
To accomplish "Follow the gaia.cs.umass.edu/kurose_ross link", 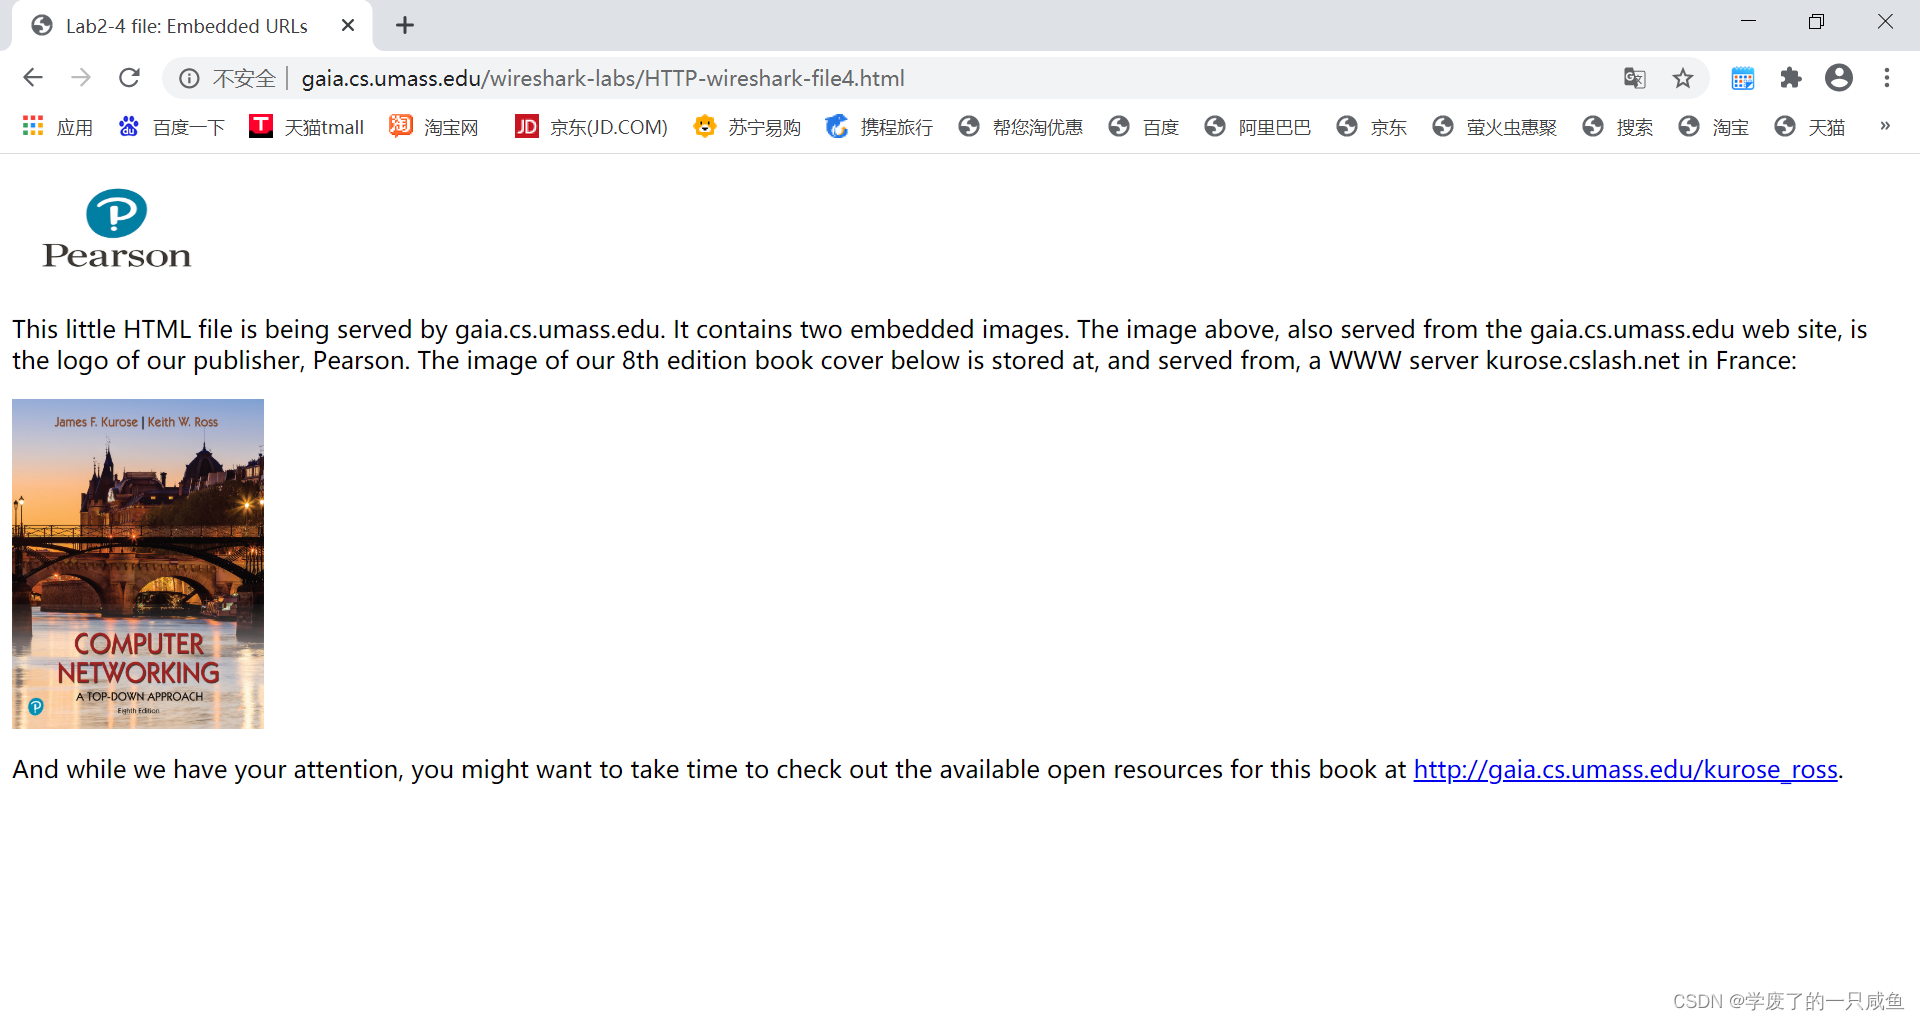I will coord(1625,769).
